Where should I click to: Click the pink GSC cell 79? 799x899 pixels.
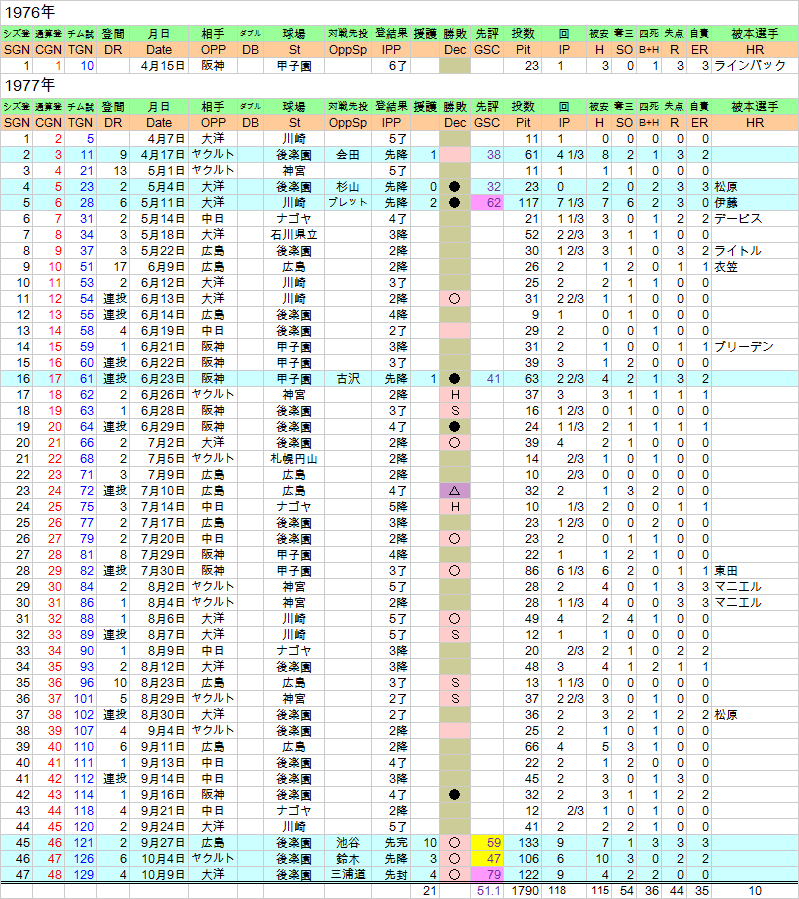click(x=487, y=875)
